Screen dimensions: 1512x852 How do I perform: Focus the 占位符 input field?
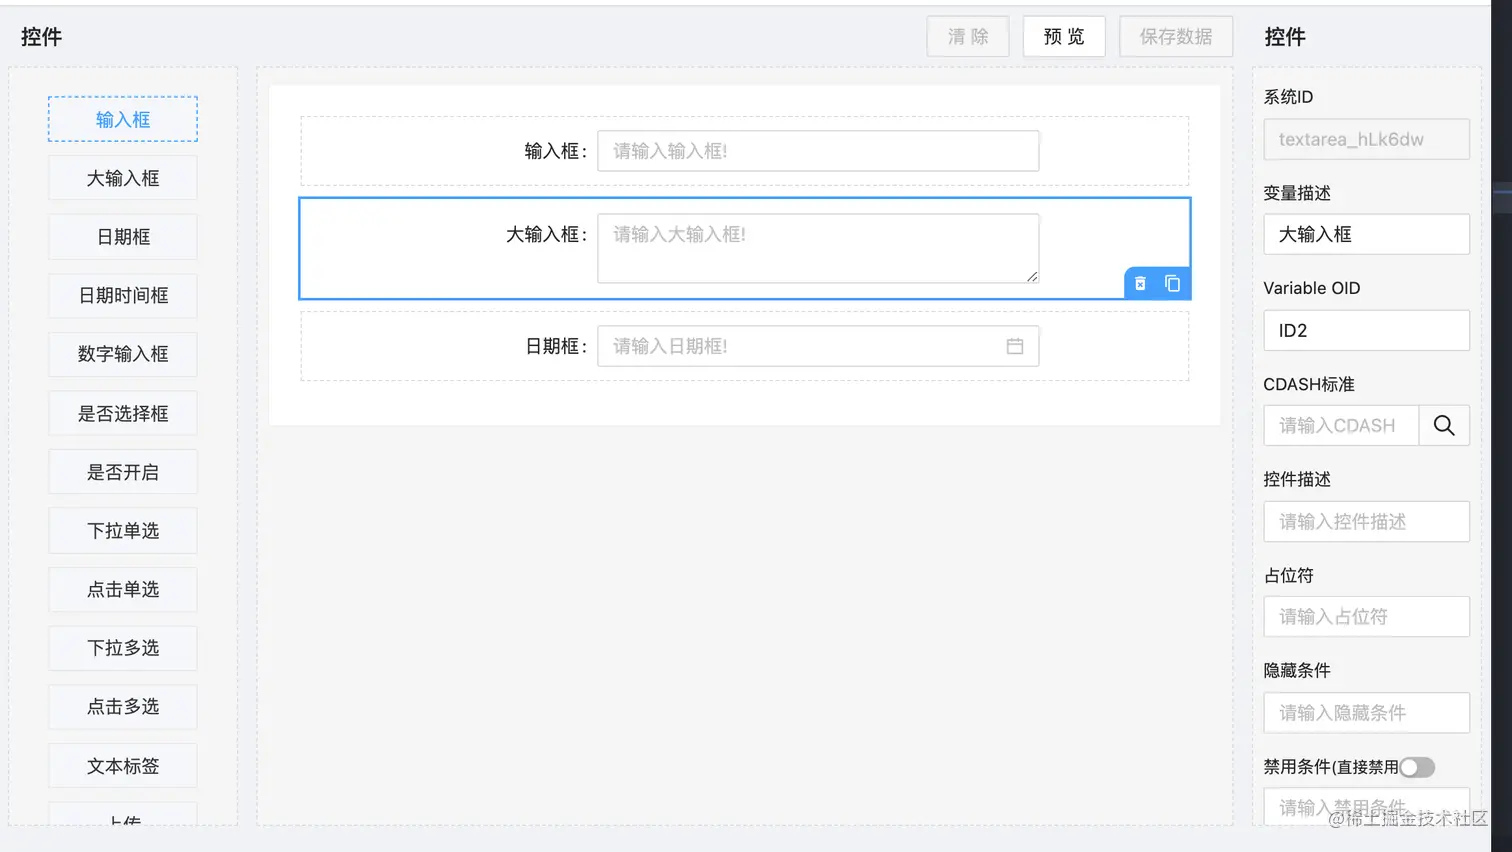[1366, 616]
